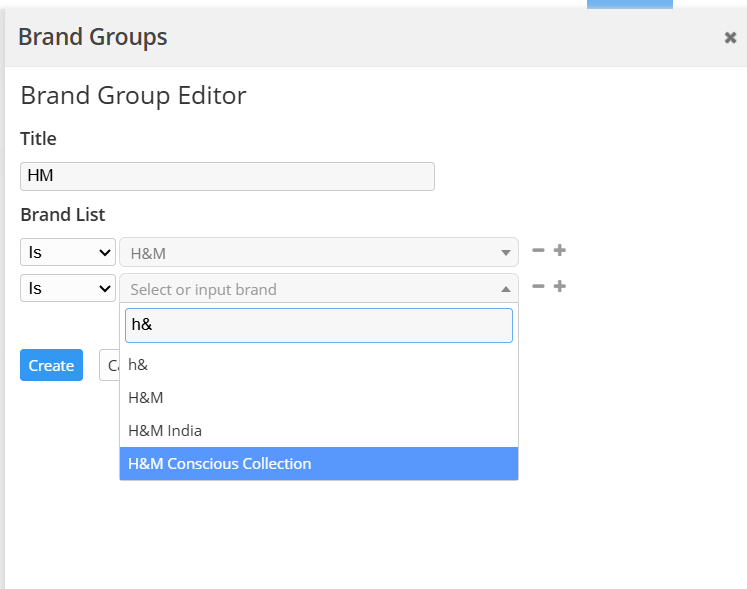Click the "Title" field label
This screenshot has height=589, width=747.
point(39,139)
